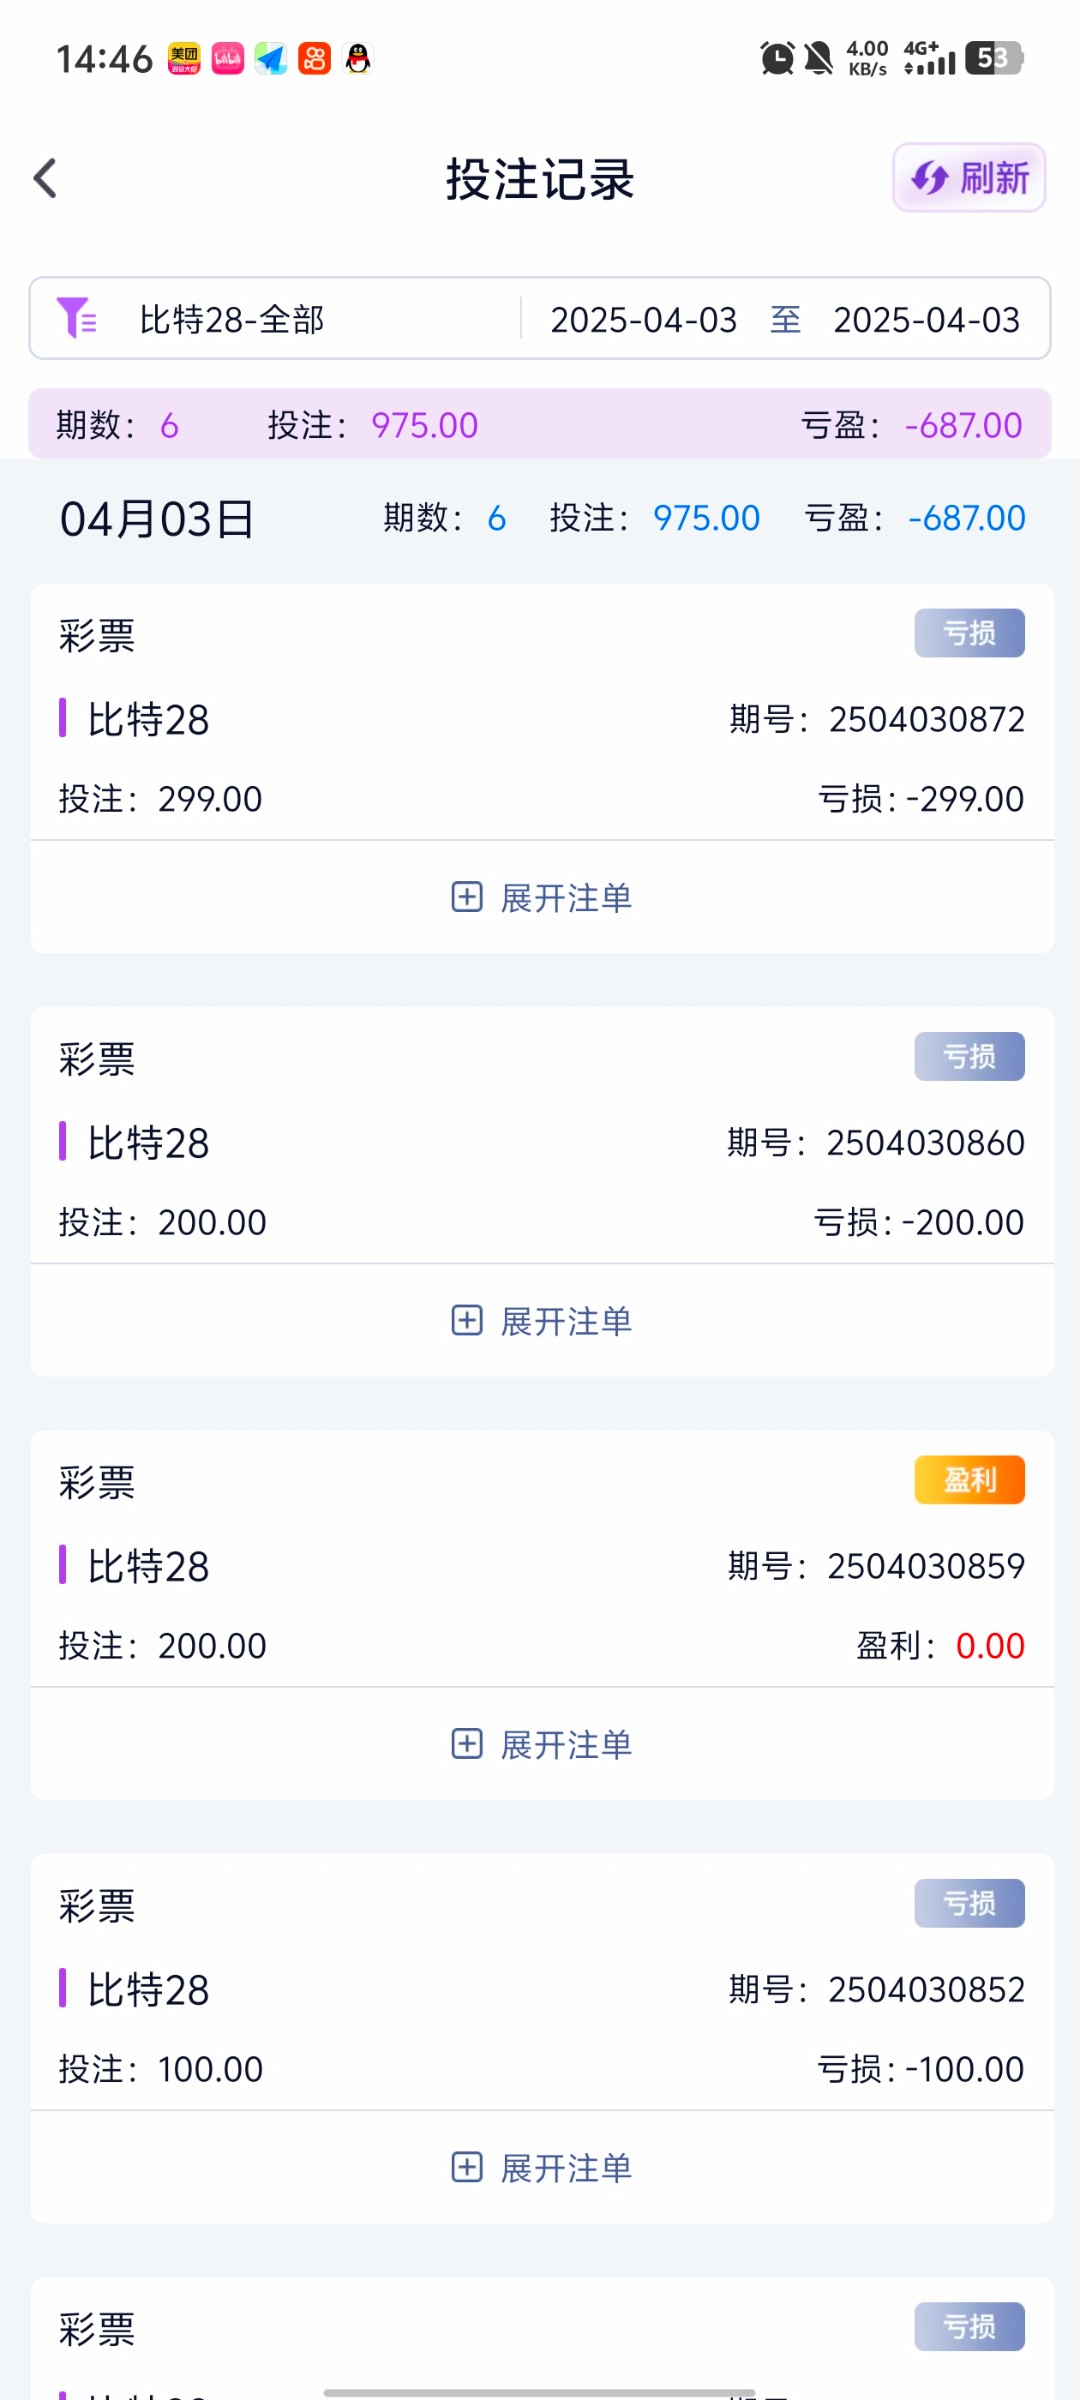Expand bet slip for issue 2504030859
This screenshot has width=1080, height=2400.
click(x=542, y=1744)
